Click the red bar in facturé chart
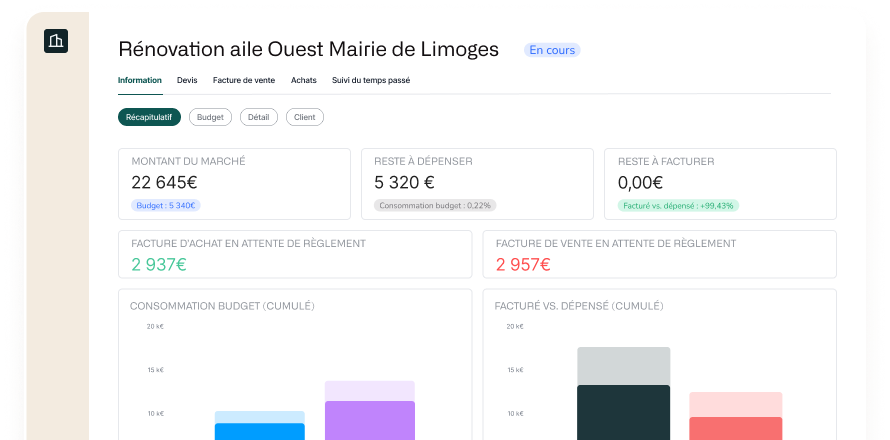Viewport: 890px width, 440px height. pos(736,428)
